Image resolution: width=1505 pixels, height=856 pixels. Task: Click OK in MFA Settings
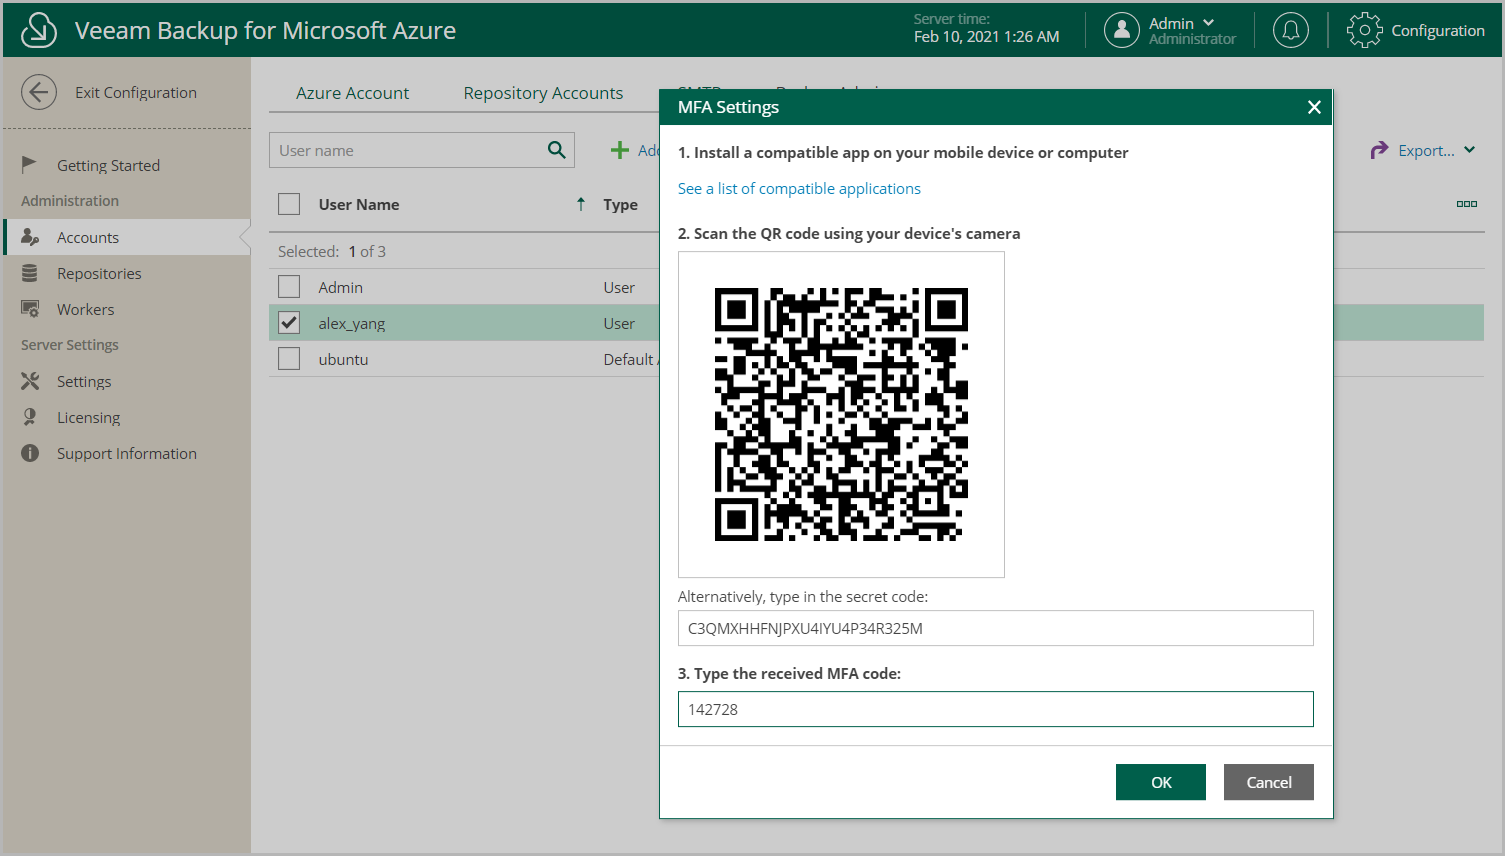coord(1161,782)
